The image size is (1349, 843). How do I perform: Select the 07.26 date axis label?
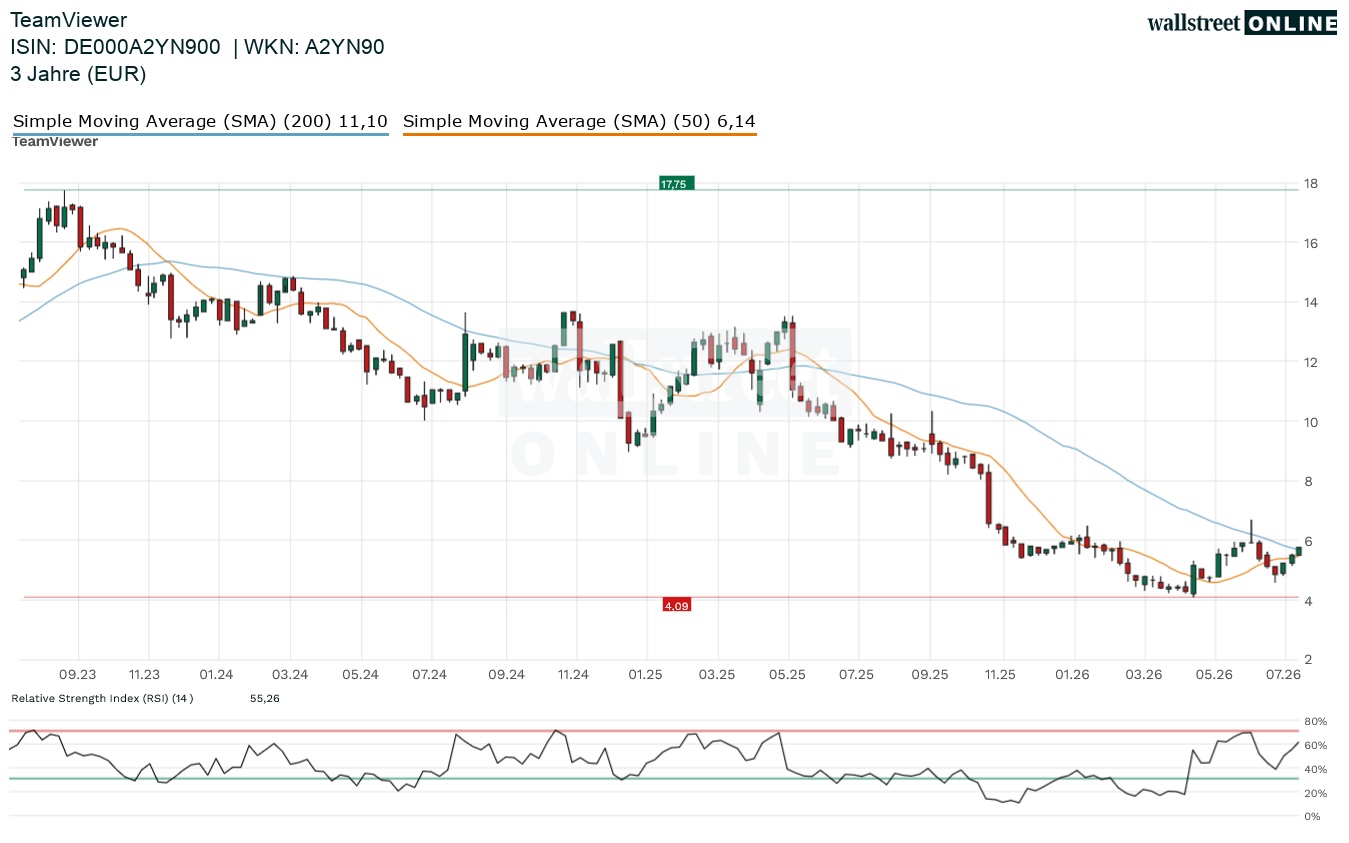1284,675
